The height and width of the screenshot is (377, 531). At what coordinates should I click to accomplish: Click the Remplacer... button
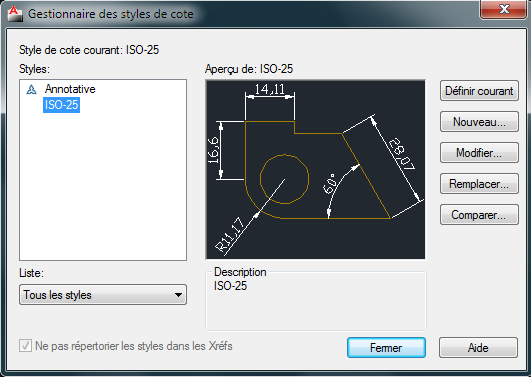click(479, 184)
